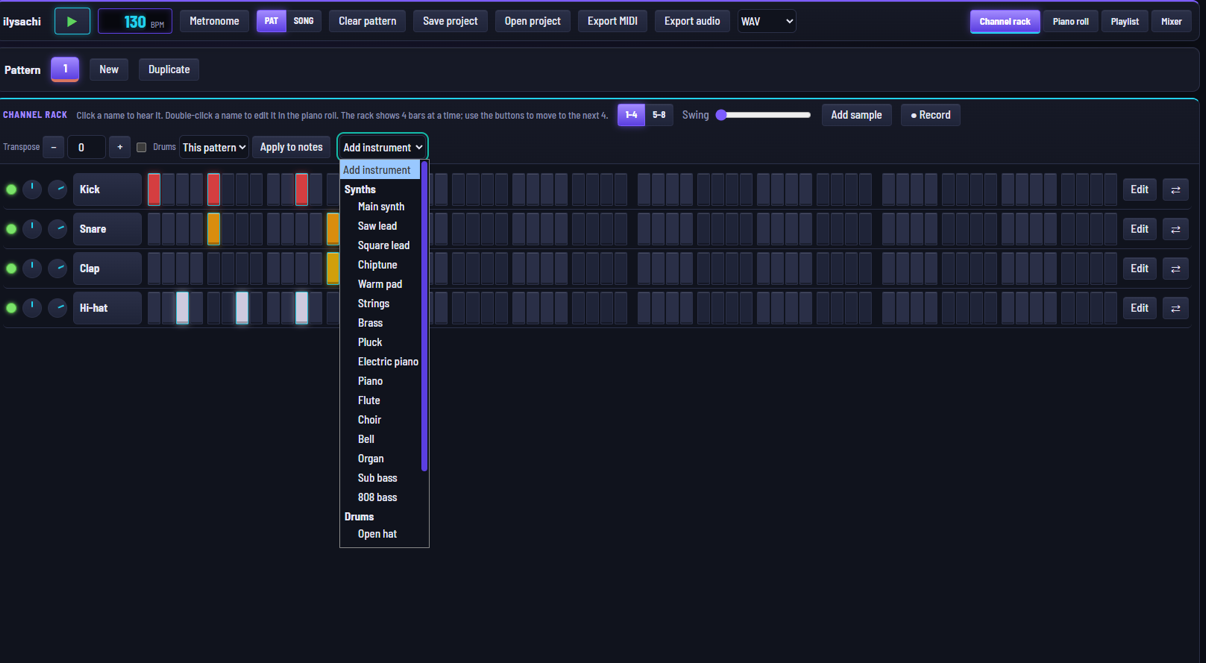1206x663 pixels.
Task: Choose Warm pad from instrument list
Action: tap(381, 284)
